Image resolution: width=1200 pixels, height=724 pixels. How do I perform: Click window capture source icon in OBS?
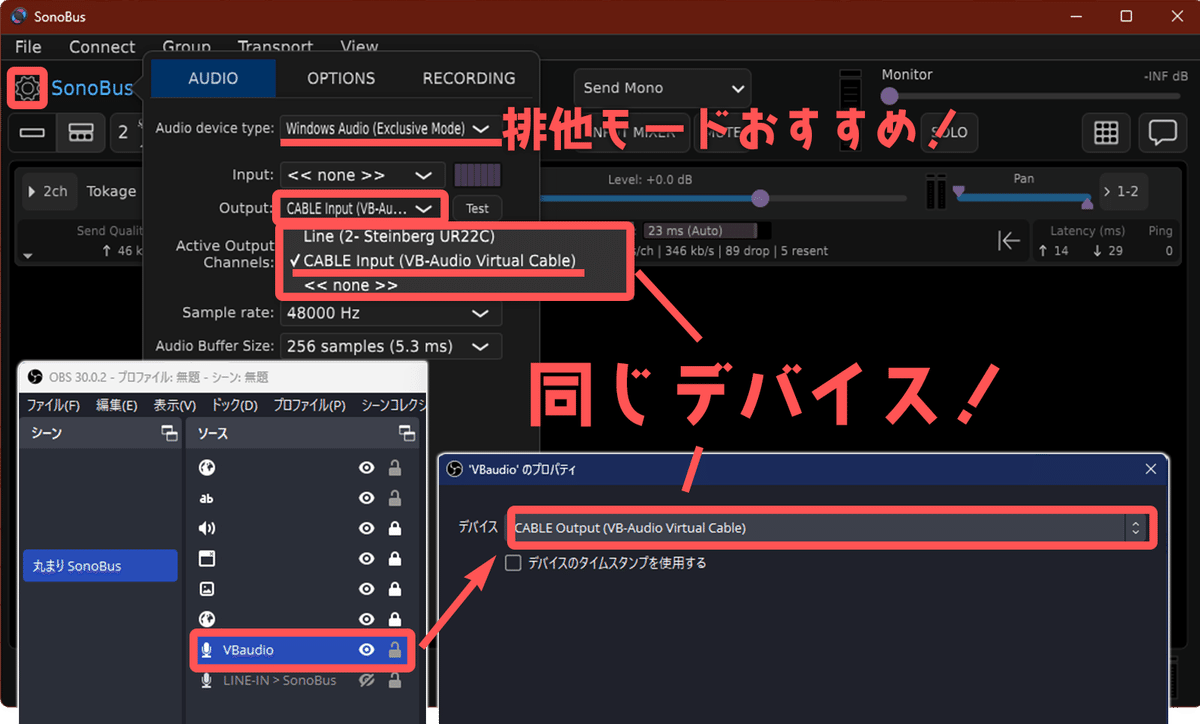coord(207,558)
